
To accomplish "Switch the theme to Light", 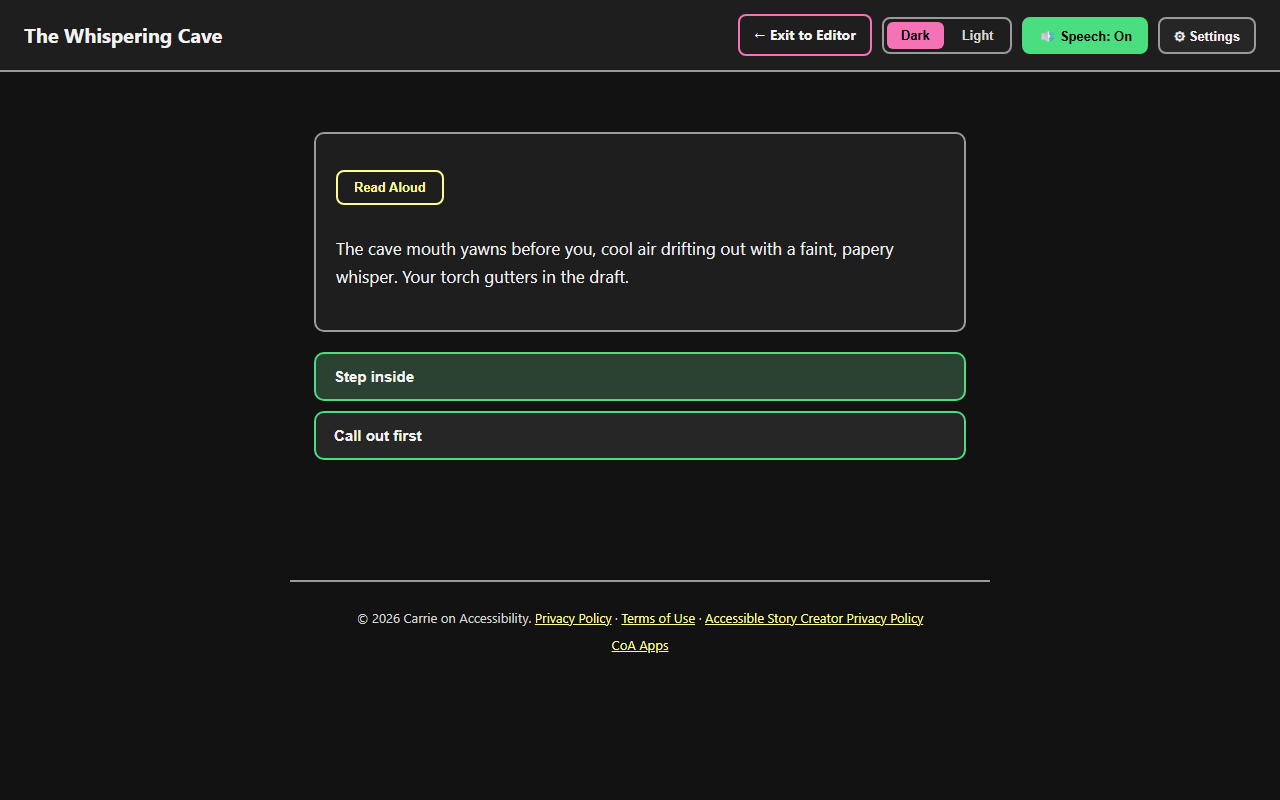I will click(x=977, y=35).
